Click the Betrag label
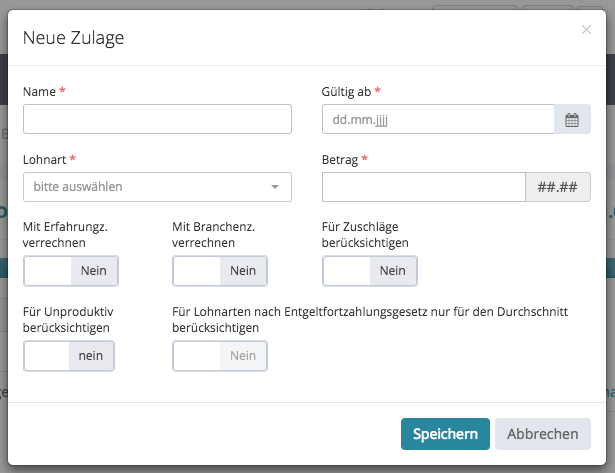 point(340,159)
